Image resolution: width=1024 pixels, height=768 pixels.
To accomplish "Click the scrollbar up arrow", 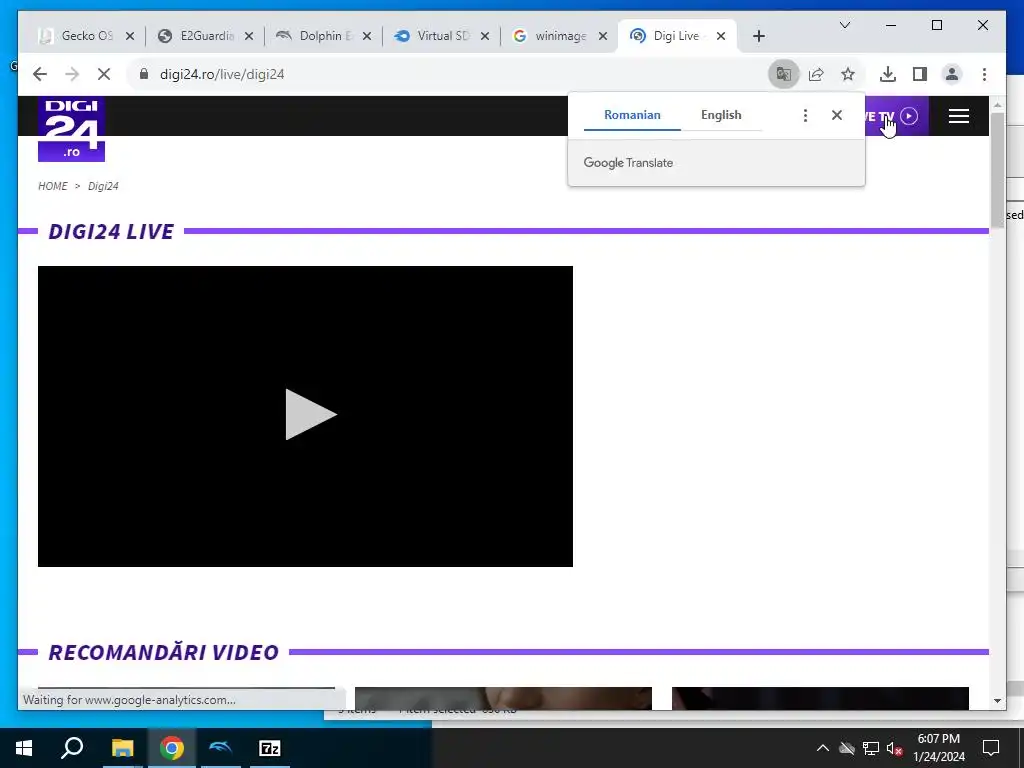I will pyautogui.click(x=997, y=104).
